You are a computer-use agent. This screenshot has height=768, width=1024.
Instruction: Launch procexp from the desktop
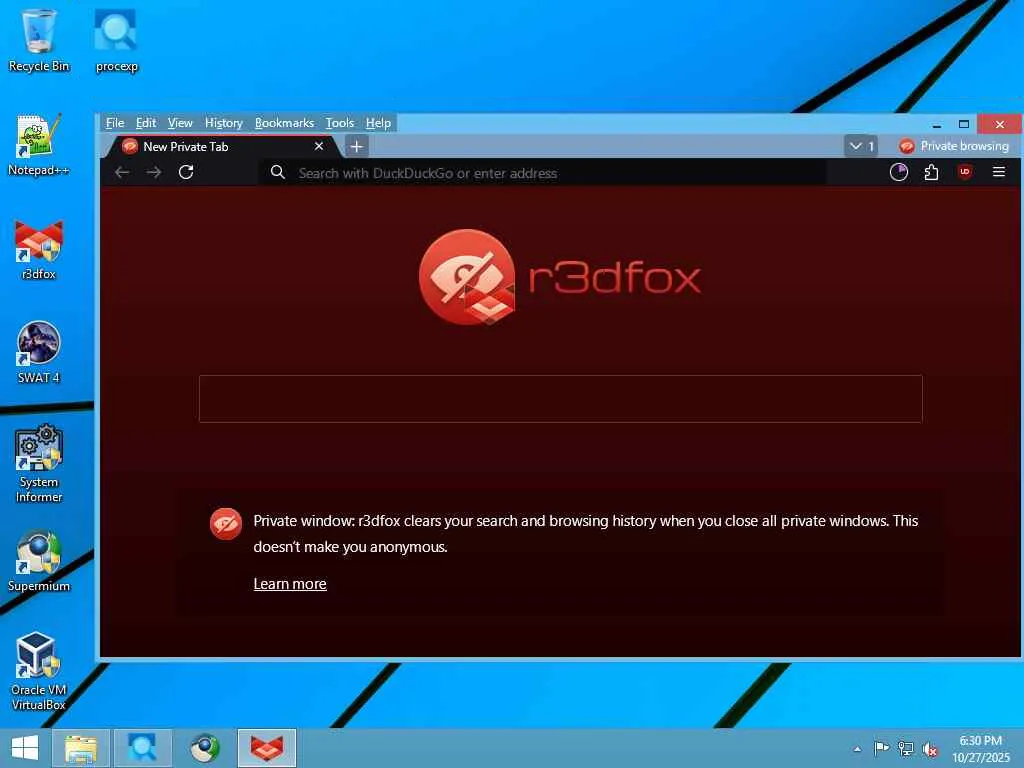[116, 40]
